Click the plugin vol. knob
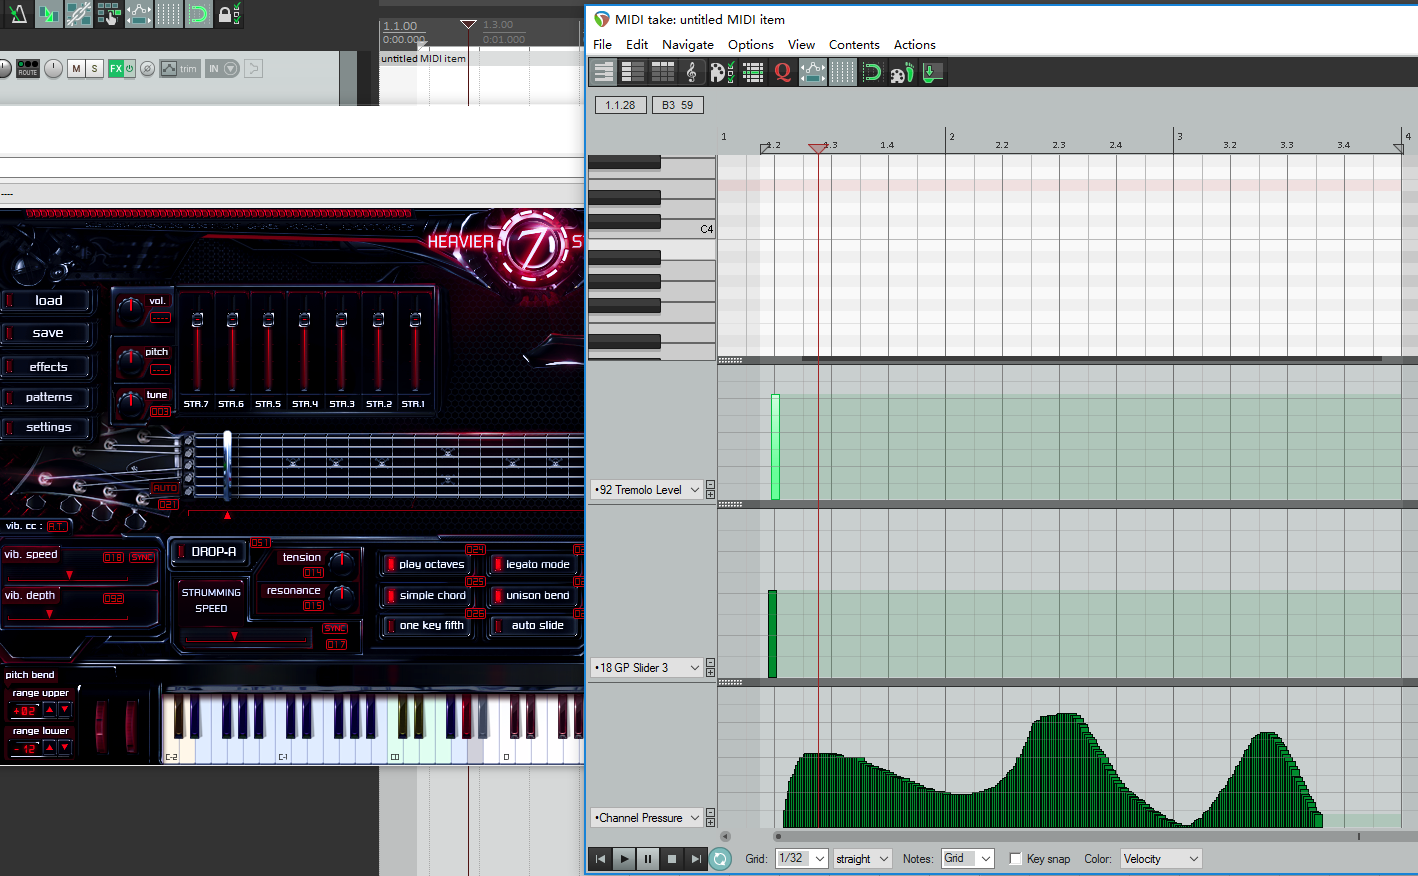 tap(131, 311)
